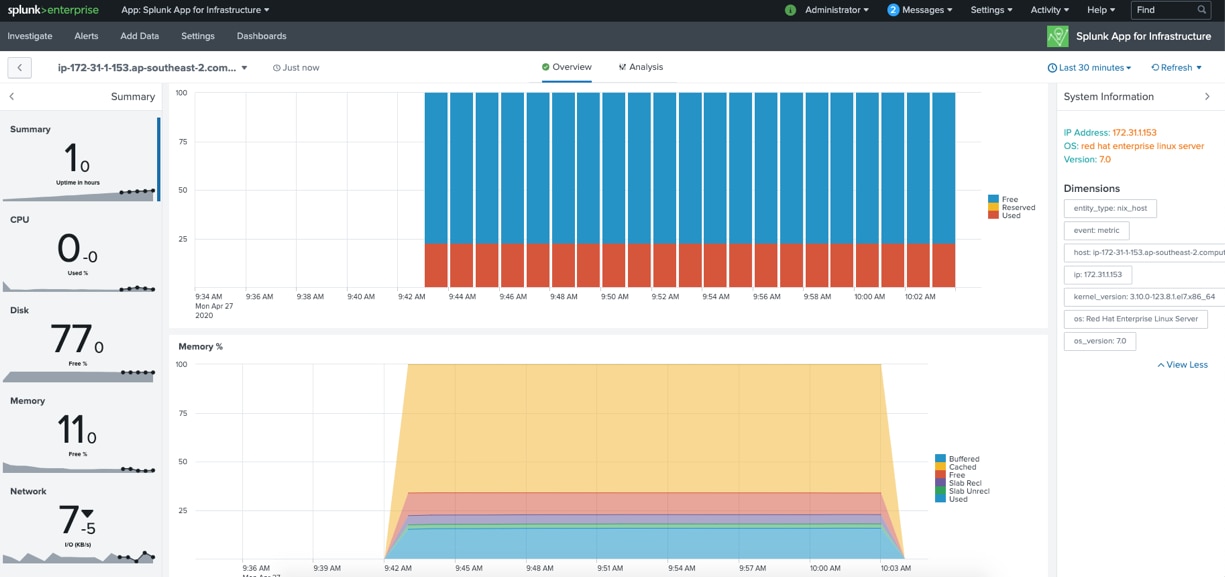This screenshot has height=577, width=1225.
Task: Collapse System Information panel with right chevron
Action: click(1207, 97)
